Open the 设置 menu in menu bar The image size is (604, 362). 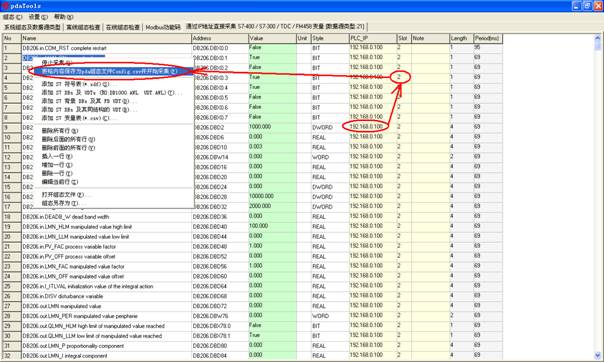[x=38, y=17]
